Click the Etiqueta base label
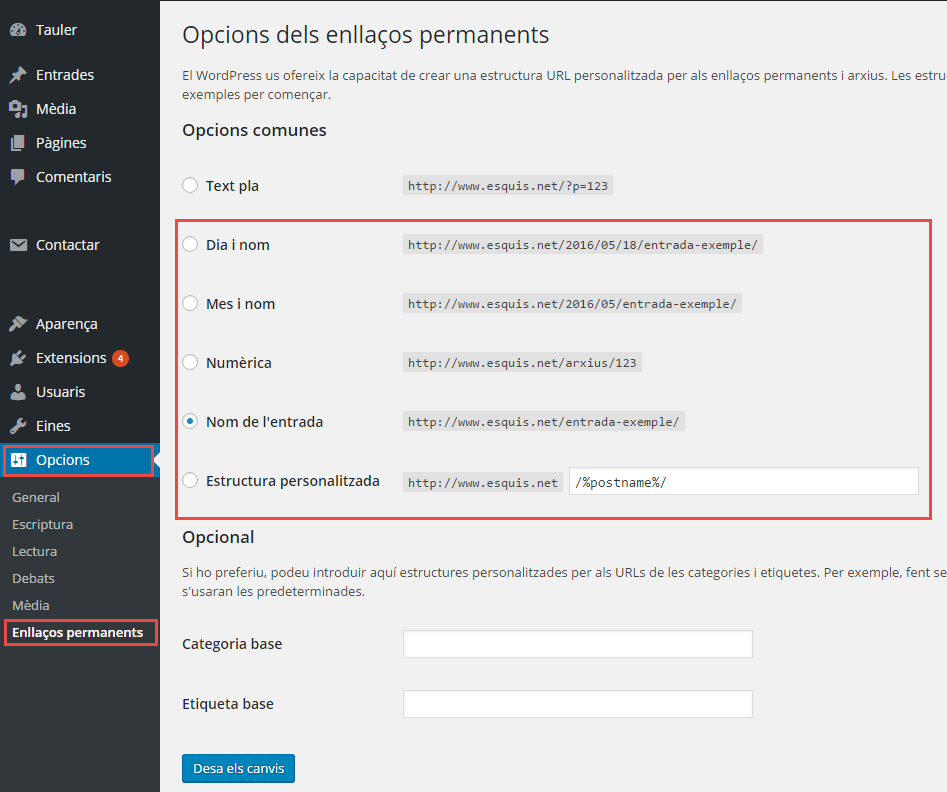 pyautogui.click(x=228, y=704)
